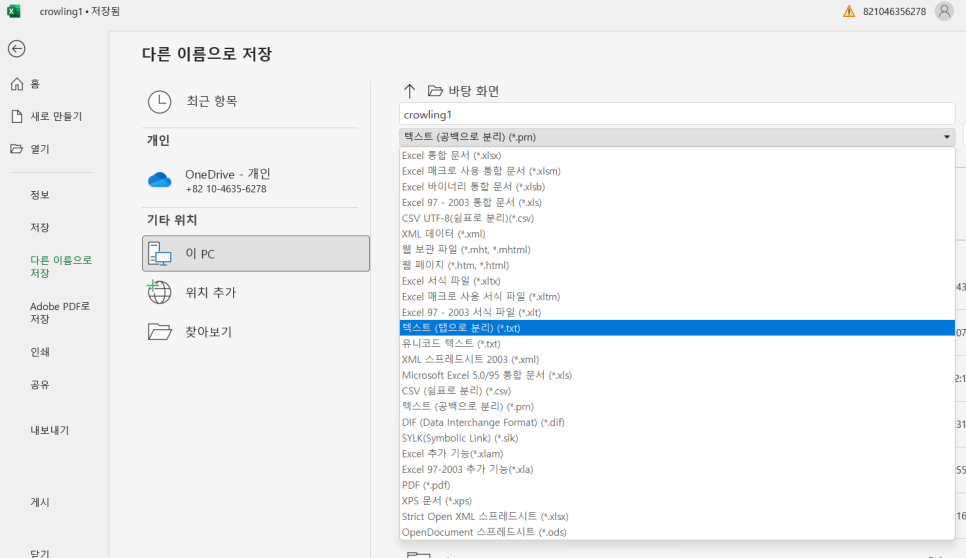Select 이 PC location

pyautogui.click(x=256, y=253)
